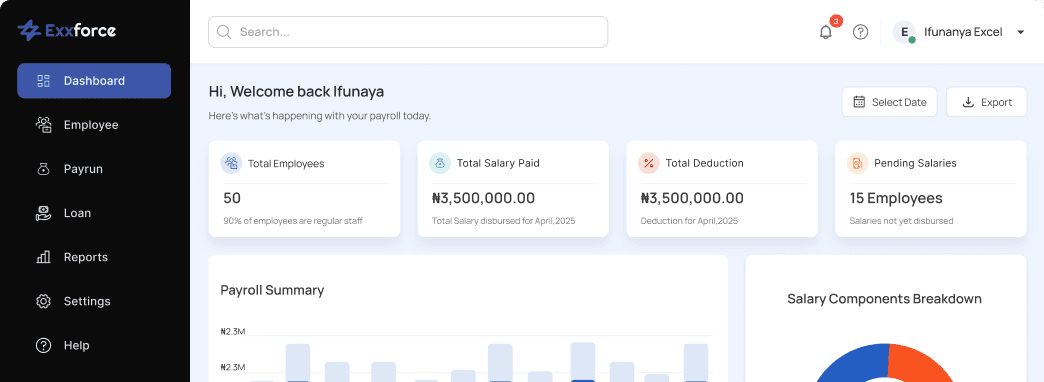Click '90% of employees are regular staff' text
This screenshot has height=382, width=1044.
pos(293,220)
